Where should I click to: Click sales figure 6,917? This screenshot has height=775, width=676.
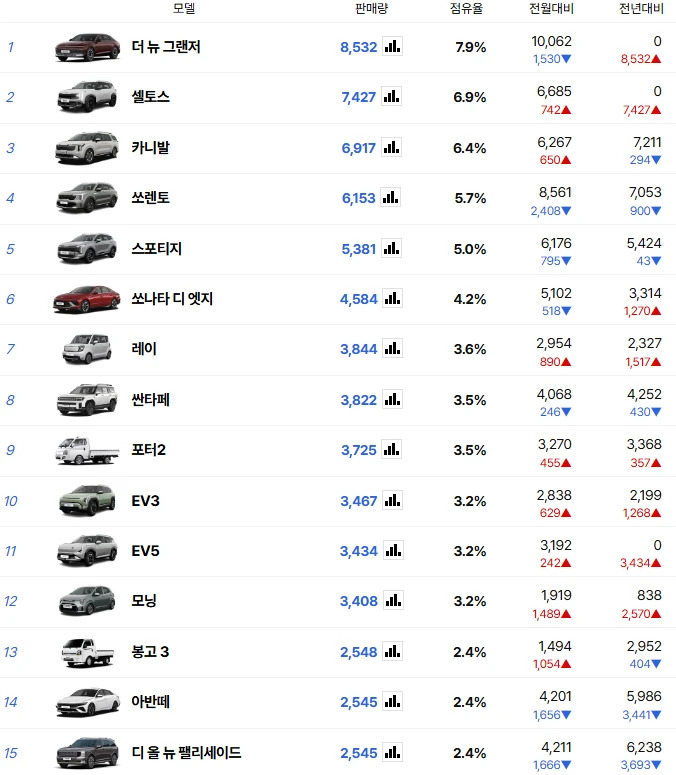(359, 148)
